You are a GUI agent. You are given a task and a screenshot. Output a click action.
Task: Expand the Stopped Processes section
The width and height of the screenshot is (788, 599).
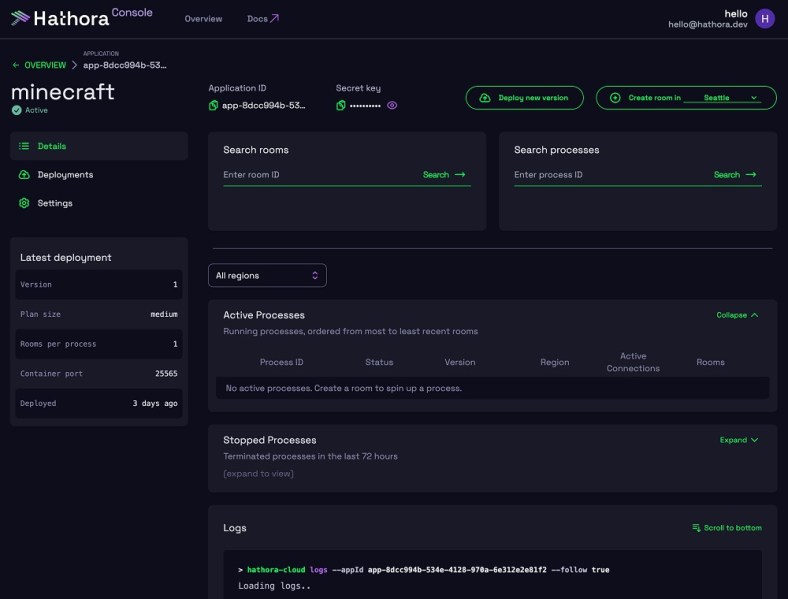click(739, 440)
